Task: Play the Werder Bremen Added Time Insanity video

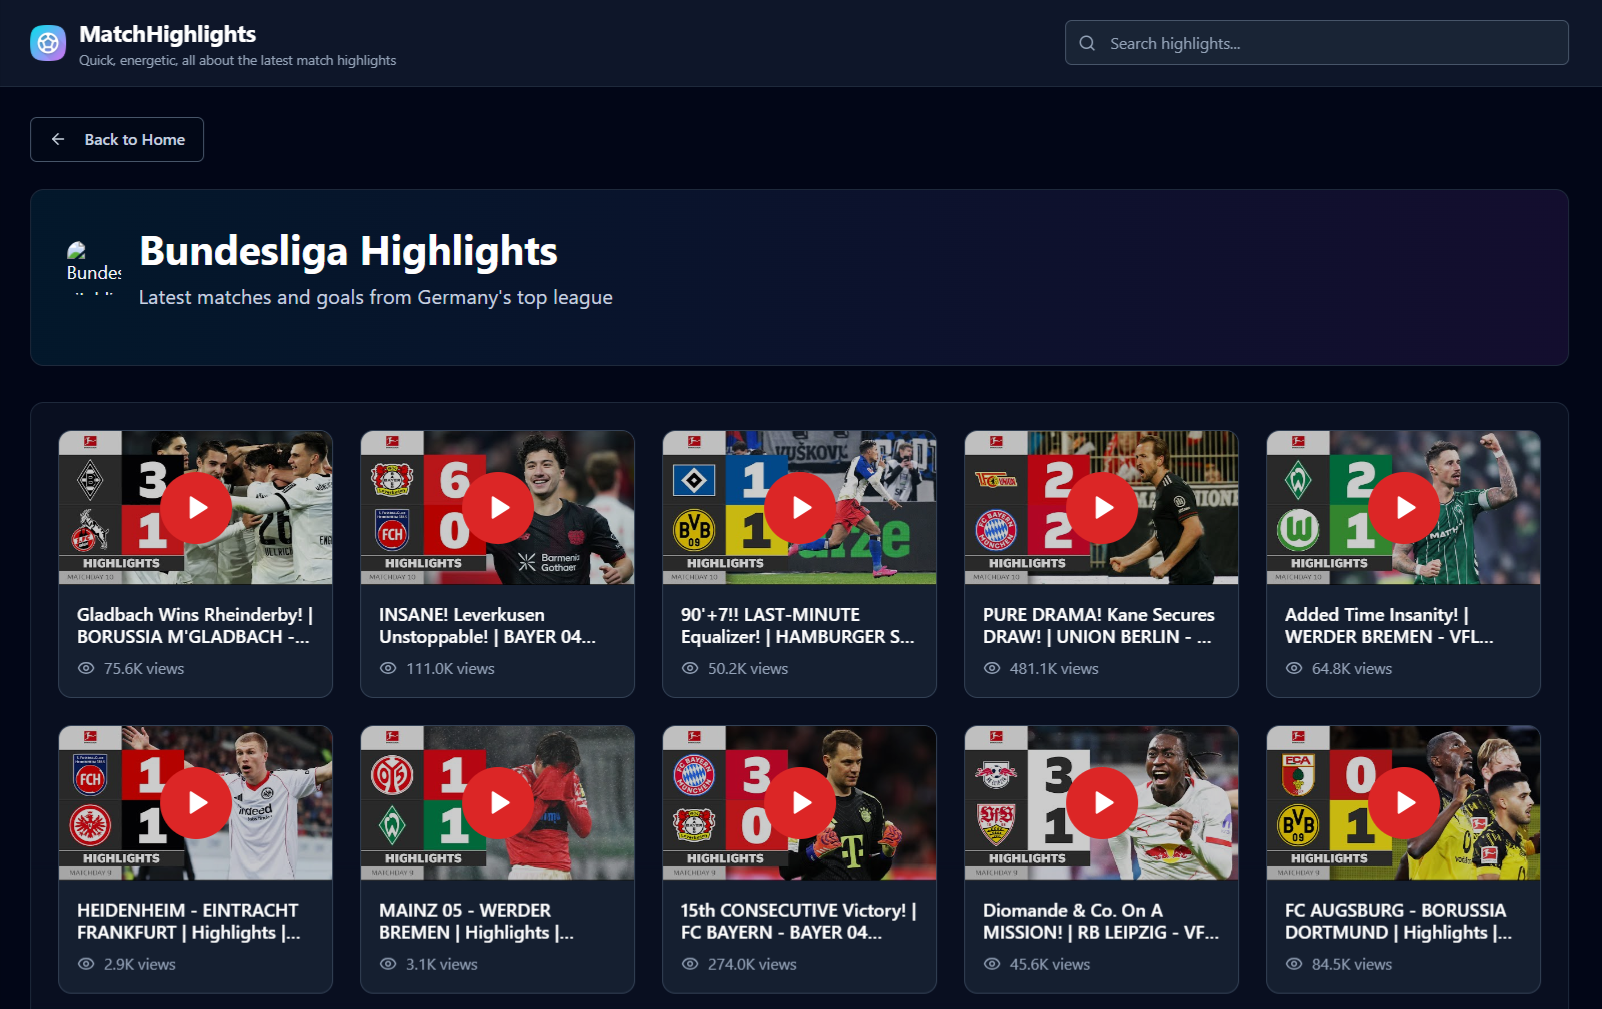Action: 1404,508
